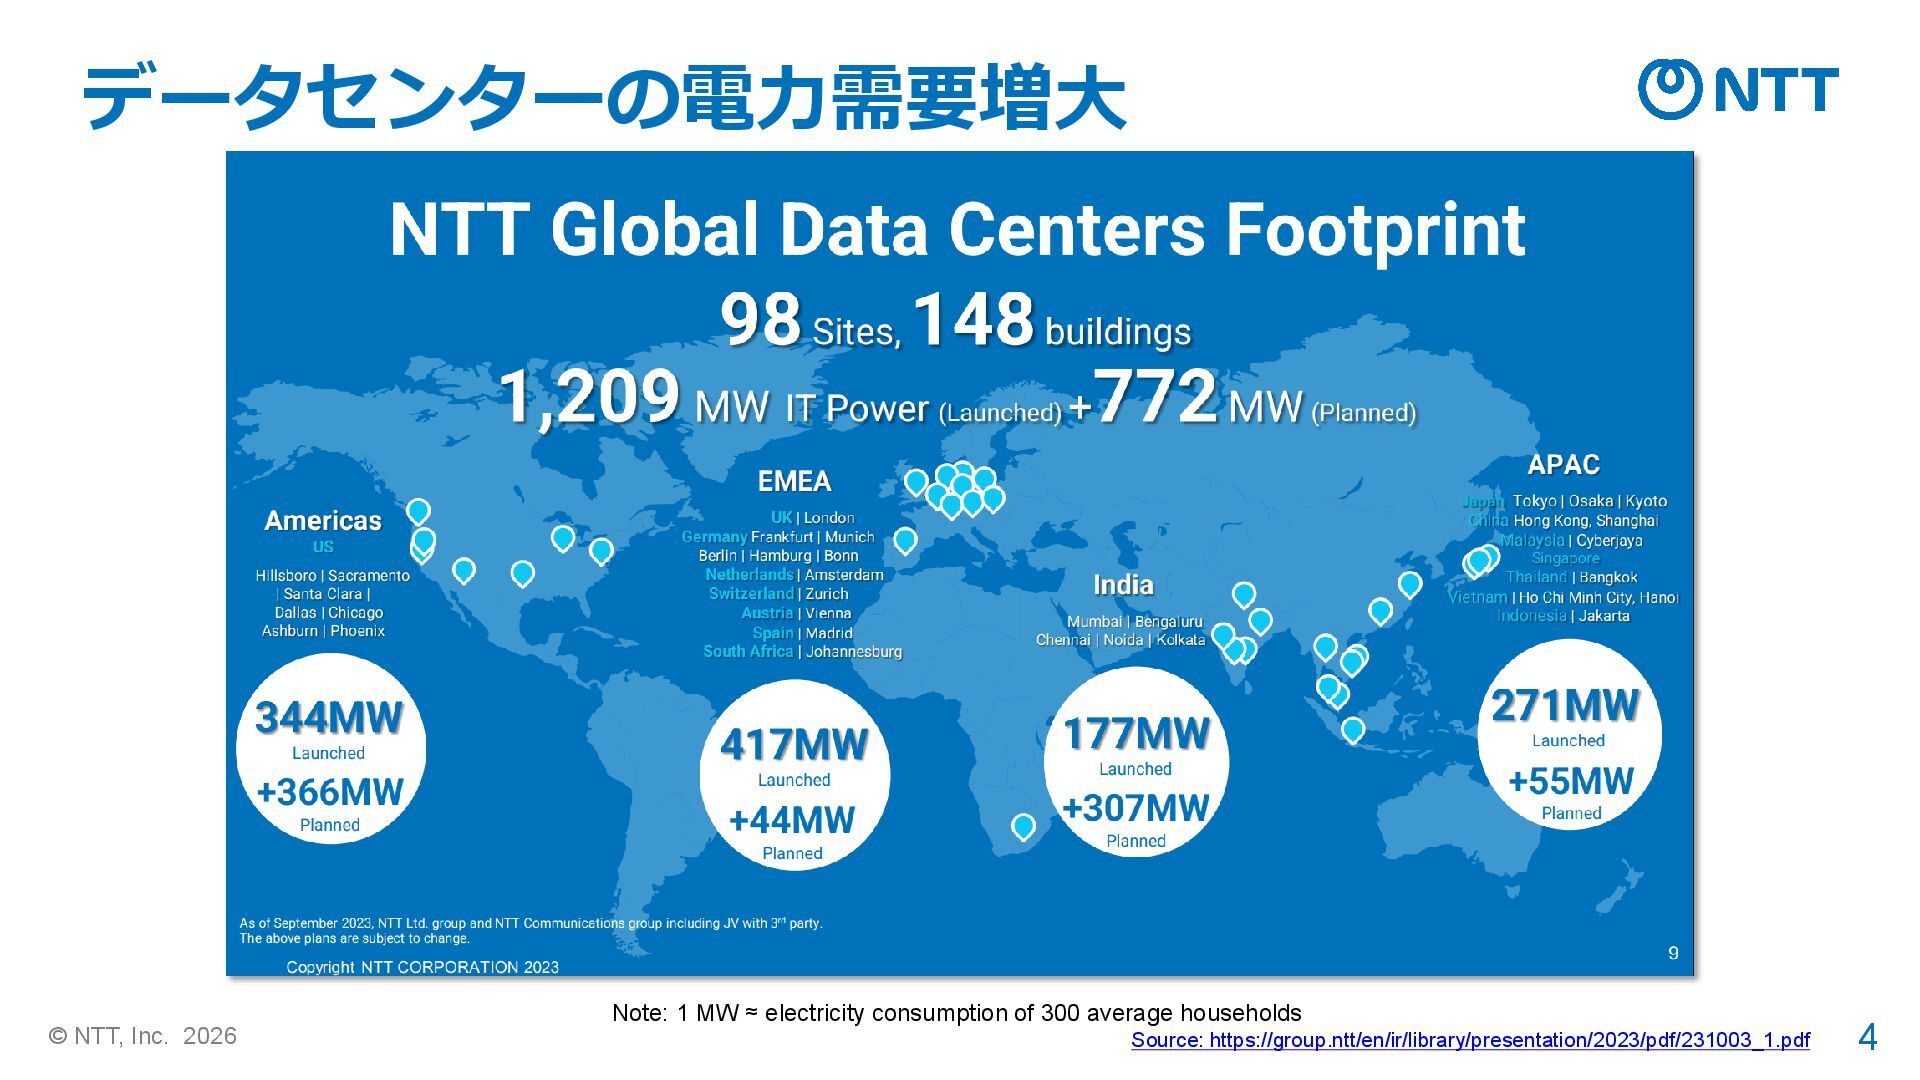Click the India 177MW launched circle
This screenshot has width=1920, height=1080.
[x=1136, y=763]
